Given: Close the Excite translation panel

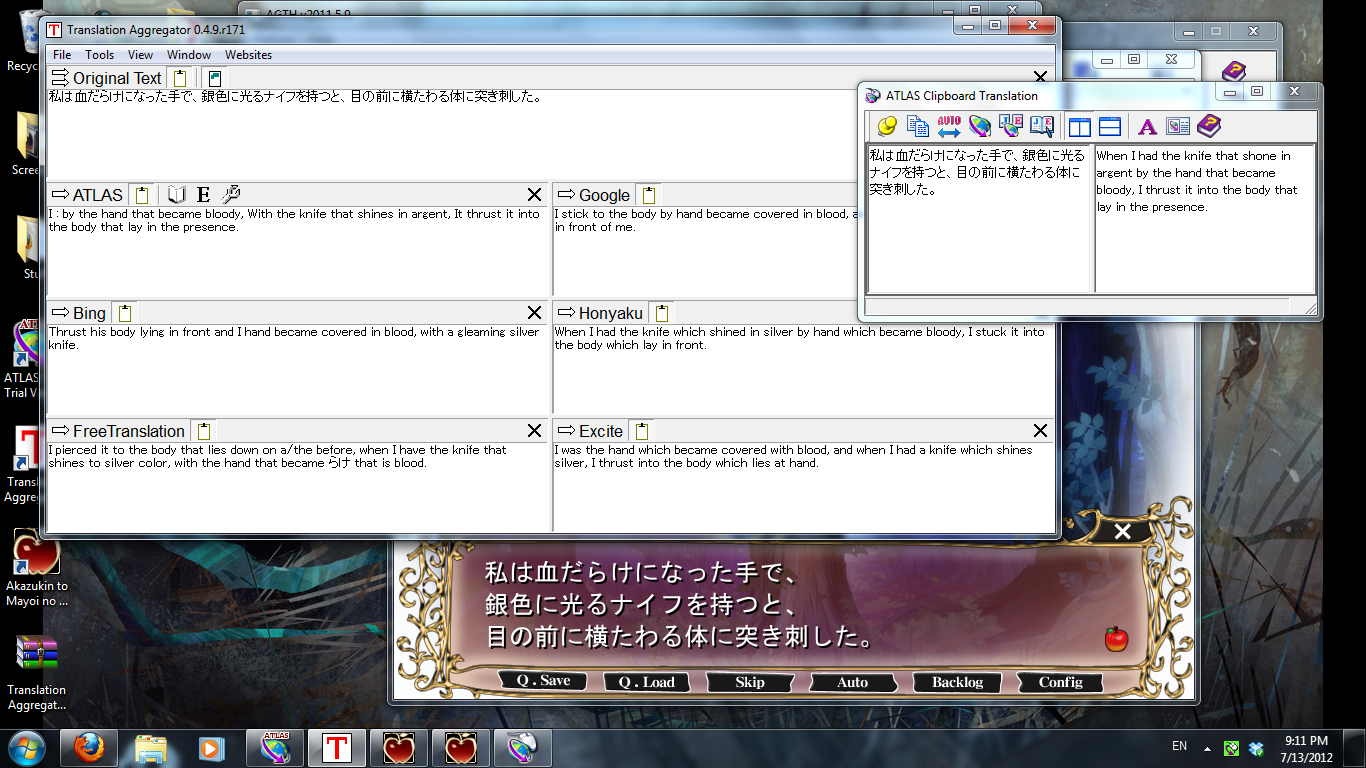Looking at the screenshot, I should [x=1040, y=431].
